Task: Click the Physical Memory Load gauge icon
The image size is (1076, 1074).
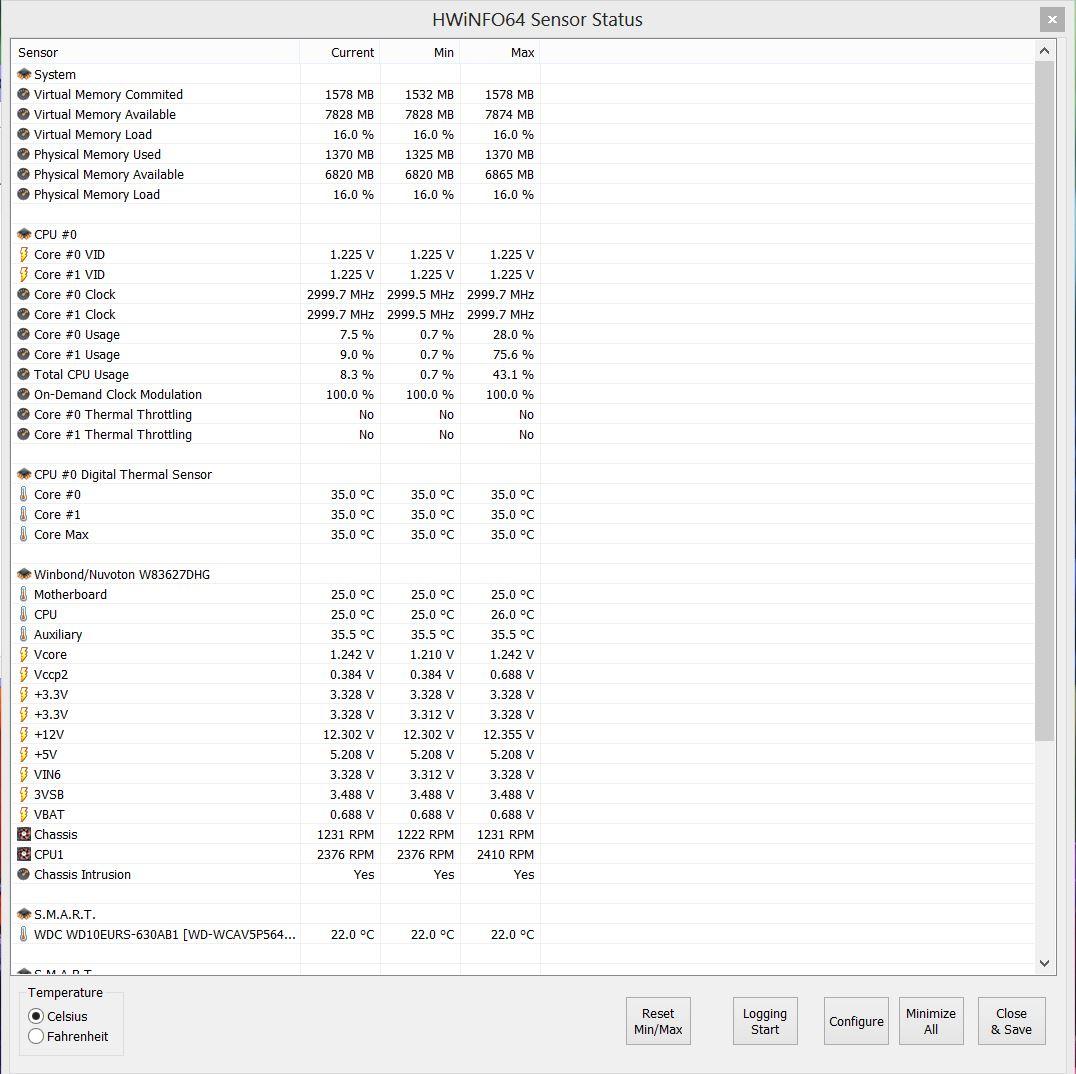Action: pos(23,195)
